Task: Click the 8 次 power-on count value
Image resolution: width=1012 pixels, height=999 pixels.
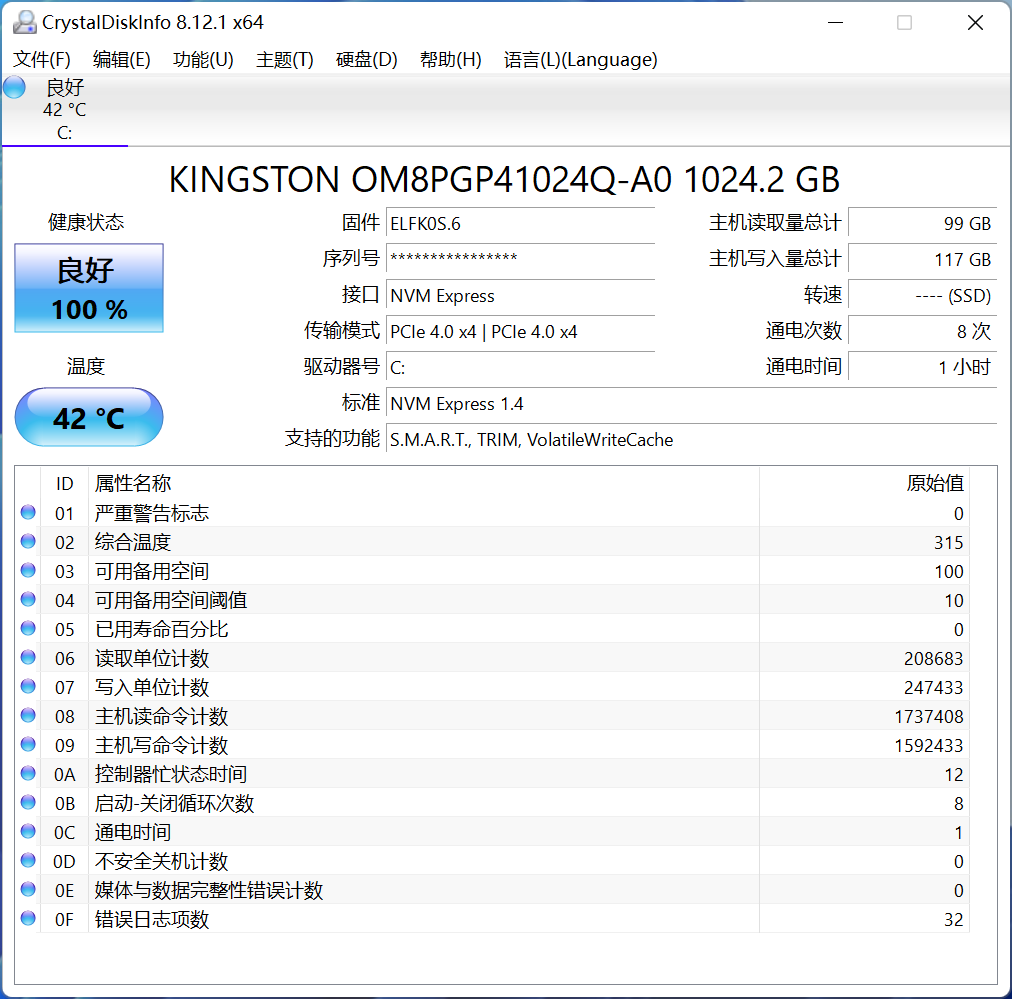Action: click(922, 332)
